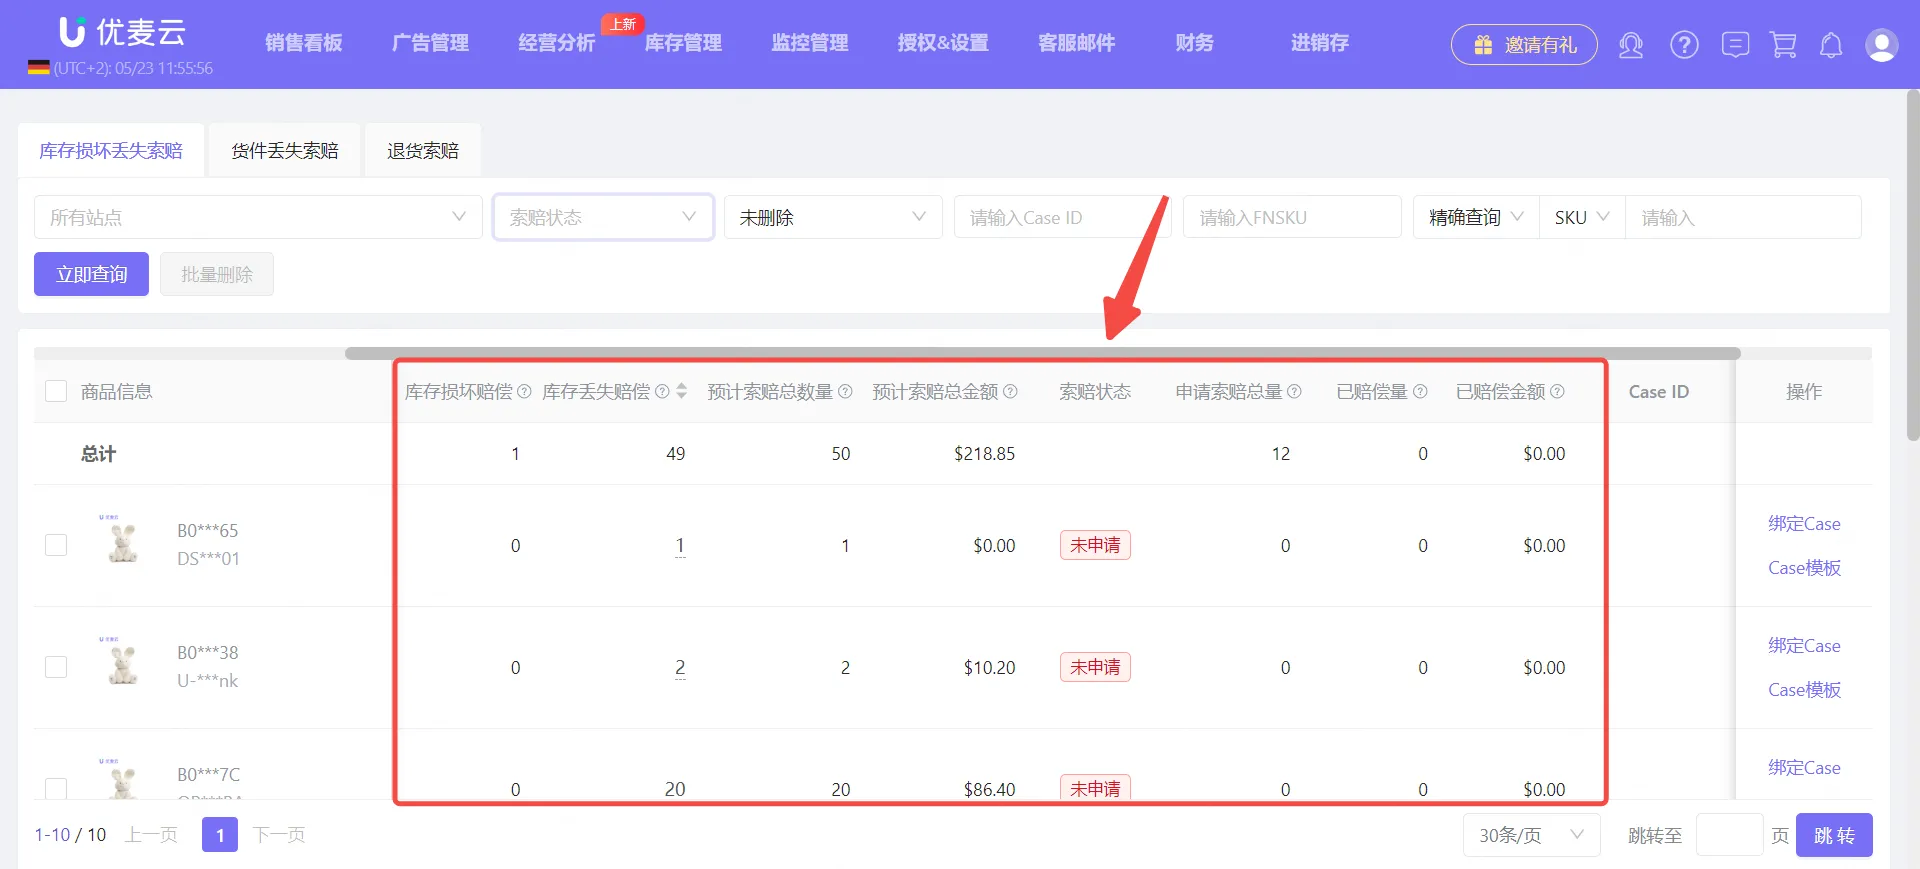Focus the 请输入Case ID input field
1920x869 pixels.
[1062, 217]
